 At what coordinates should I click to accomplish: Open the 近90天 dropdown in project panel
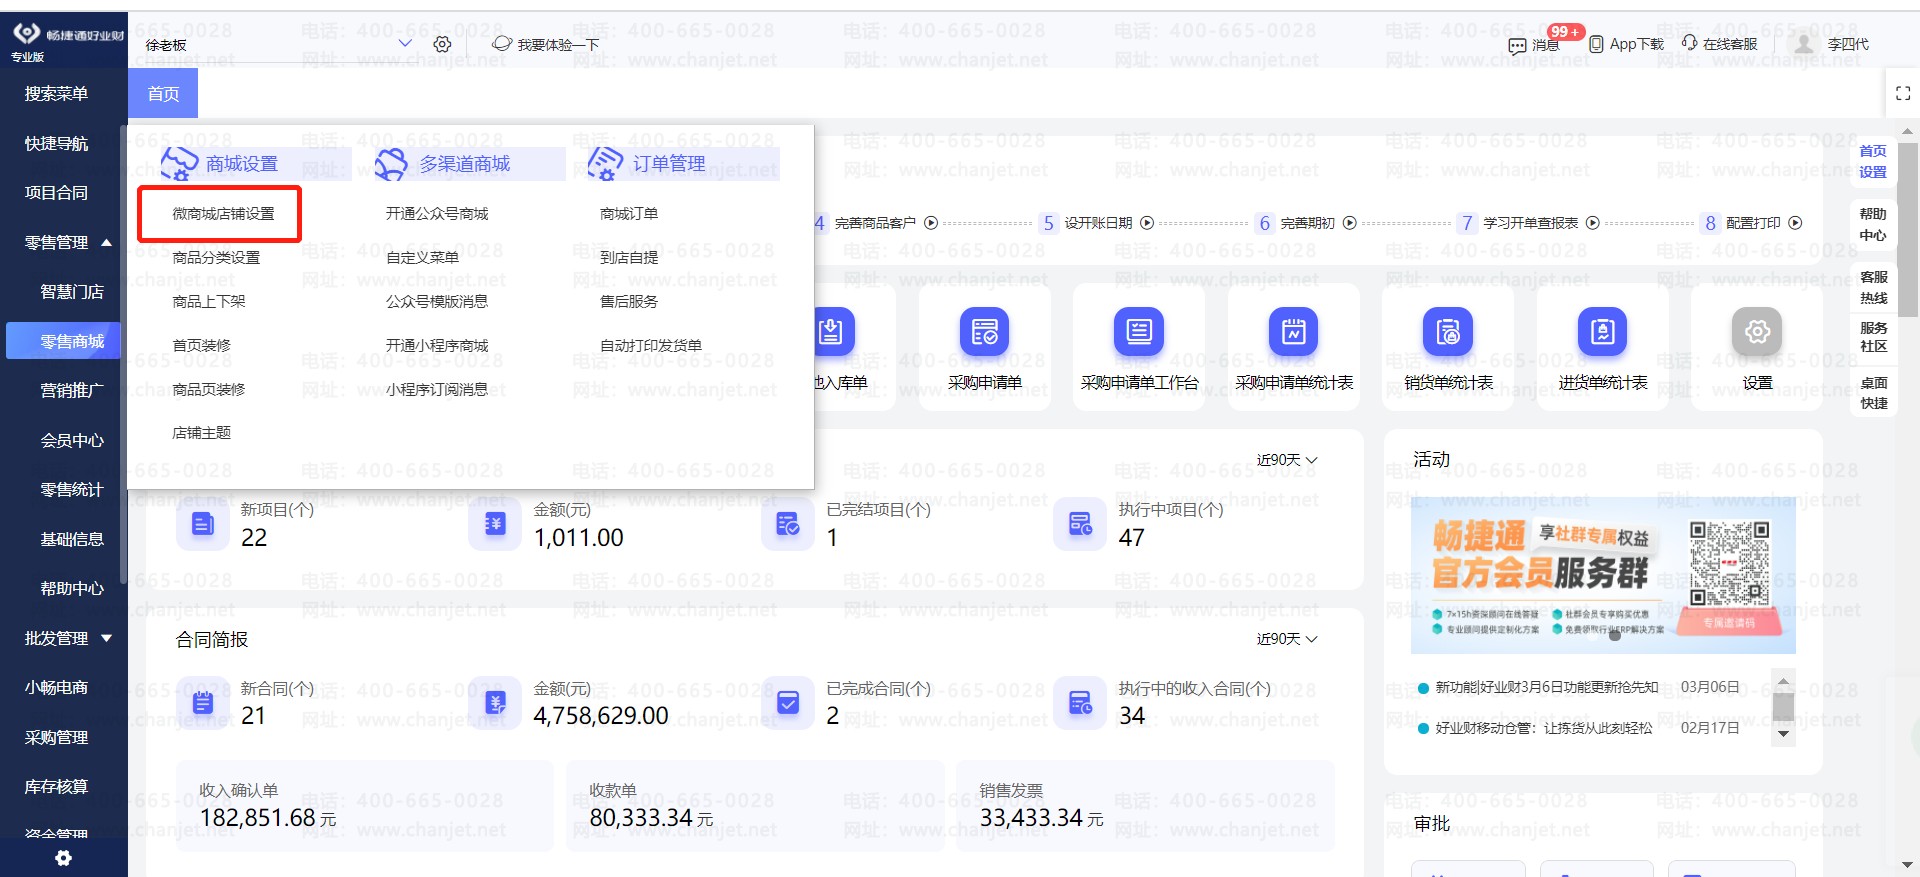[x=1287, y=460]
